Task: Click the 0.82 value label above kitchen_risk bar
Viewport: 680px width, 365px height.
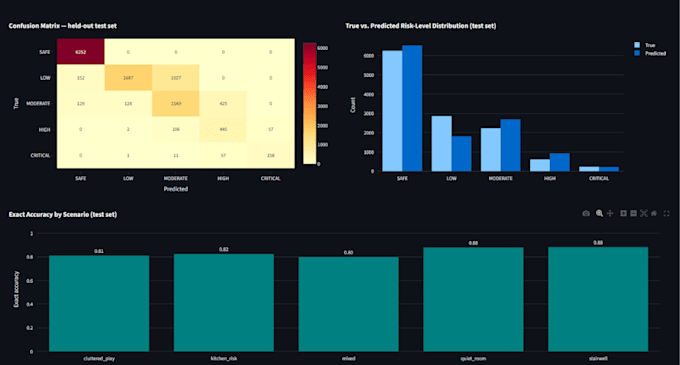Action: 224,249
